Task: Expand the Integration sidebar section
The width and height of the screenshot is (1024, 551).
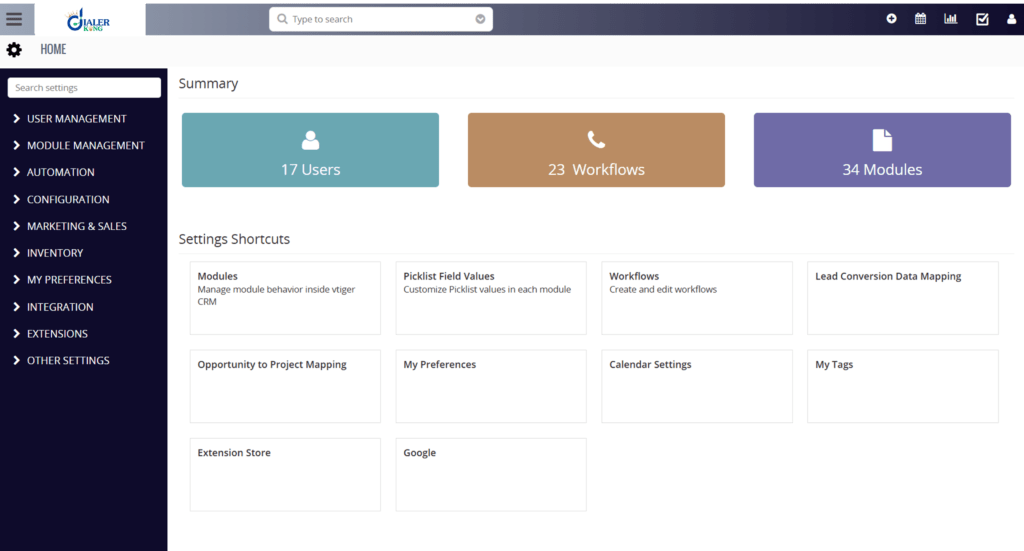Action: click(x=60, y=307)
